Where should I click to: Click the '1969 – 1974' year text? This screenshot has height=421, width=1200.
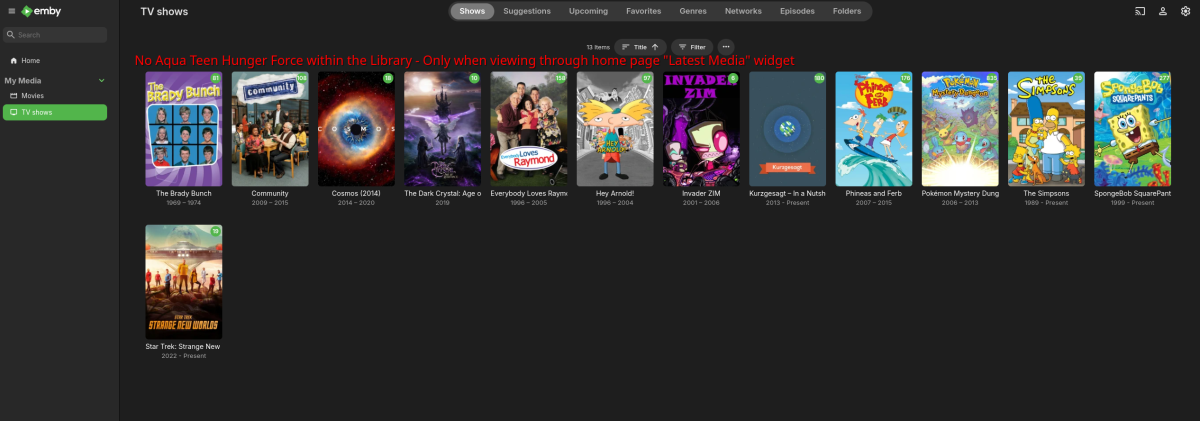(x=184, y=202)
